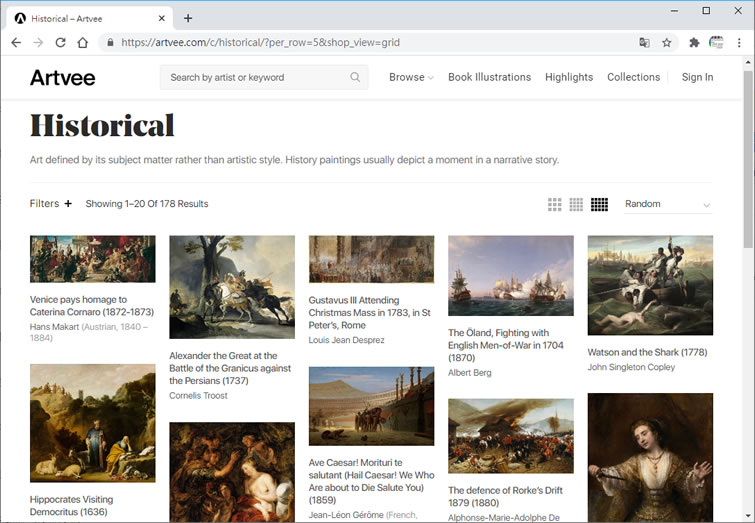Open title Gustavus III Attending Christmas Mass
Image resolution: width=755 pixels, height=523 pixels.
[370, 313]
